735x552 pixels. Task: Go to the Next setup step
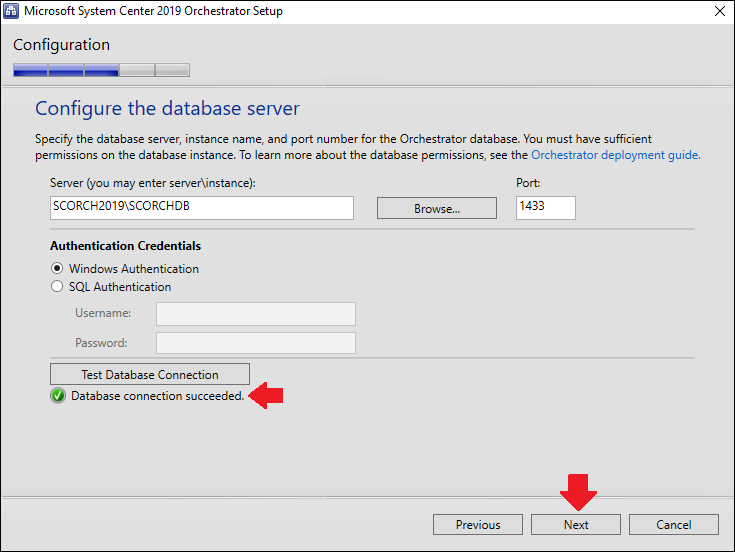point(576,524)
